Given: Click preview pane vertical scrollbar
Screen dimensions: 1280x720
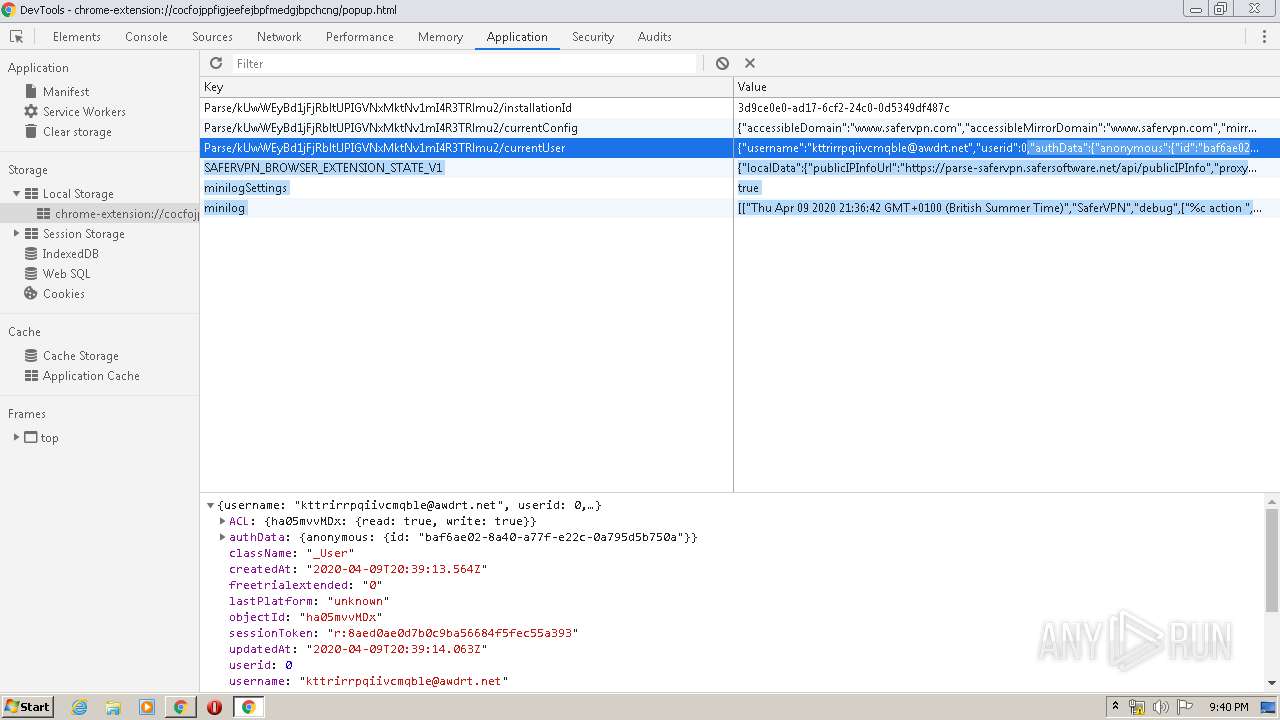Looking at the screenshot, I should click(1272, 560).
